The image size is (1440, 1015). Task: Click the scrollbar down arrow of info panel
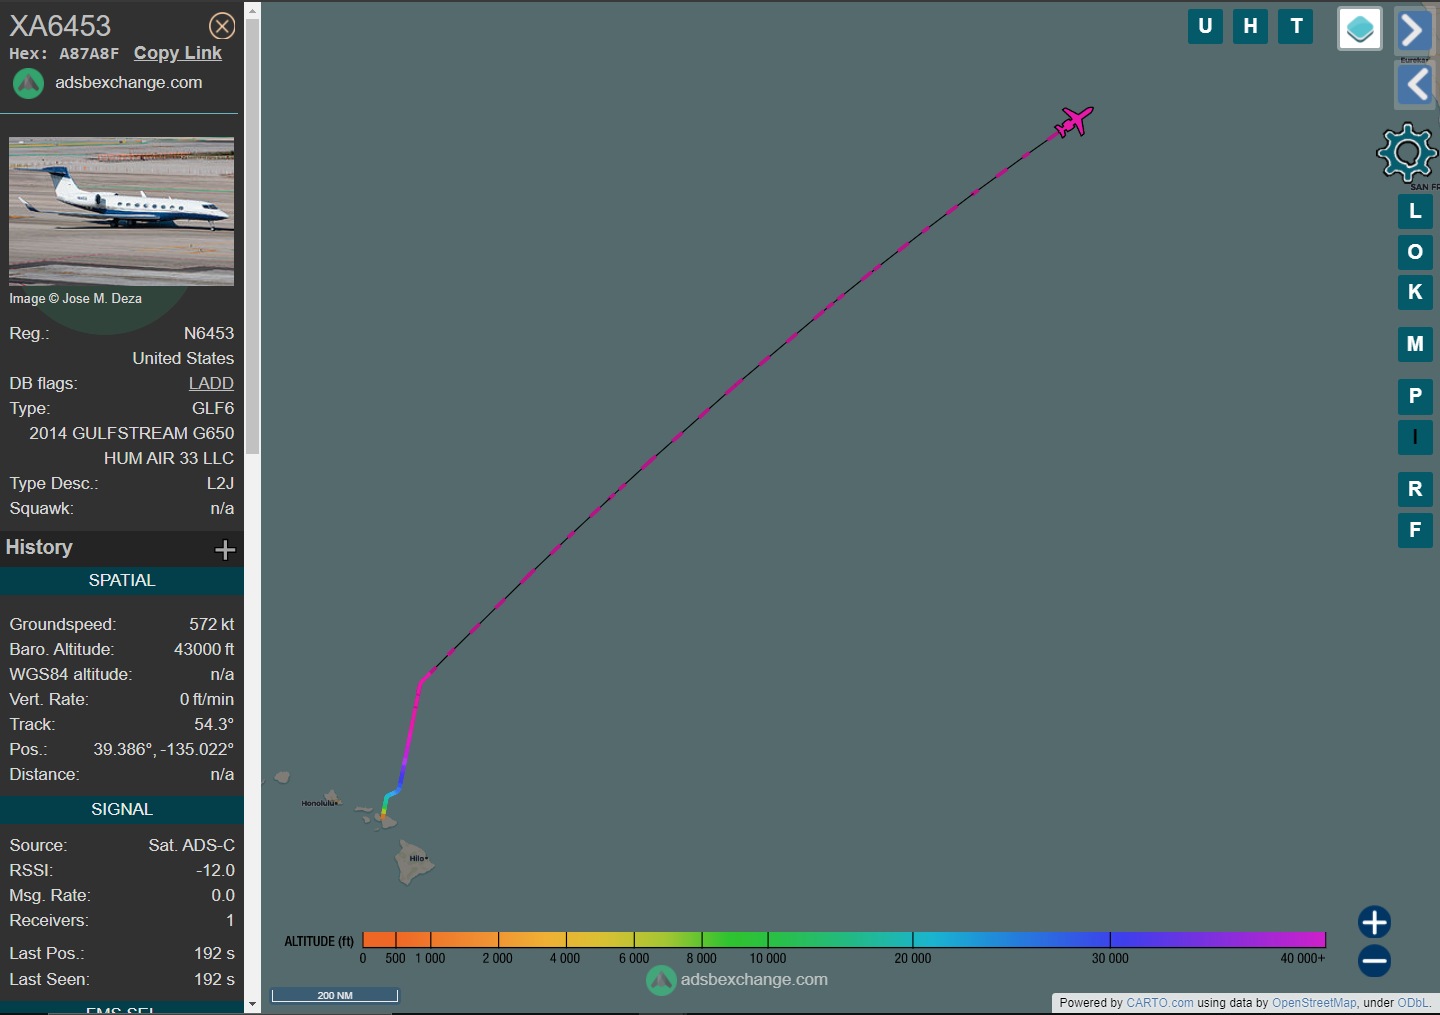pyautogui.click(x=252, y=1003)
